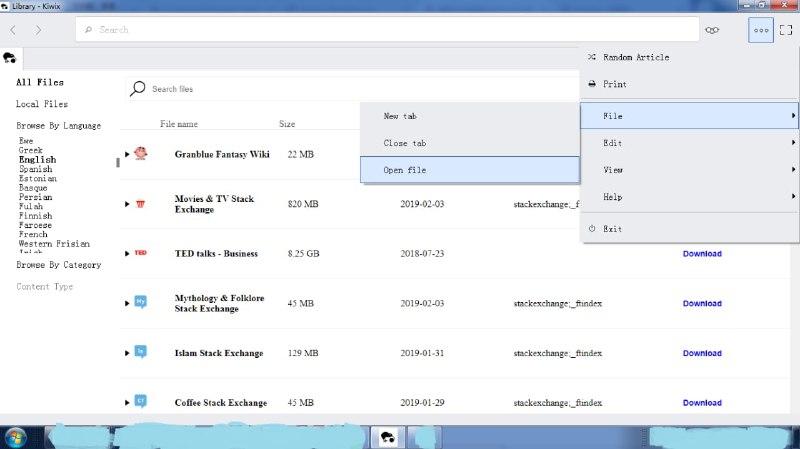The width and height of the screenshot is (800, 449).
Task: Filter by Greek language
Action: click(x=31, y=151)
